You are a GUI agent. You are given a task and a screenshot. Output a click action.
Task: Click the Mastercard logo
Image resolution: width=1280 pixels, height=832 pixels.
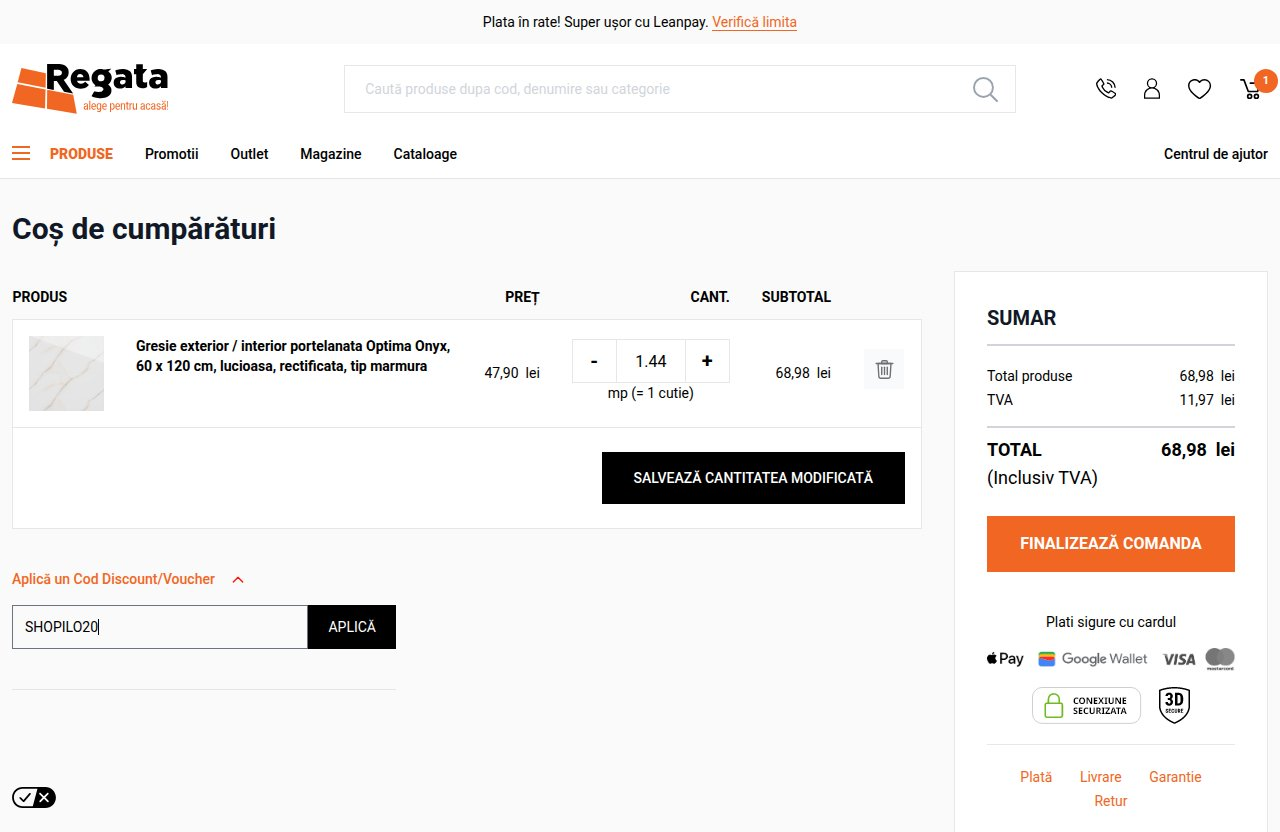tap(1220, 659)
